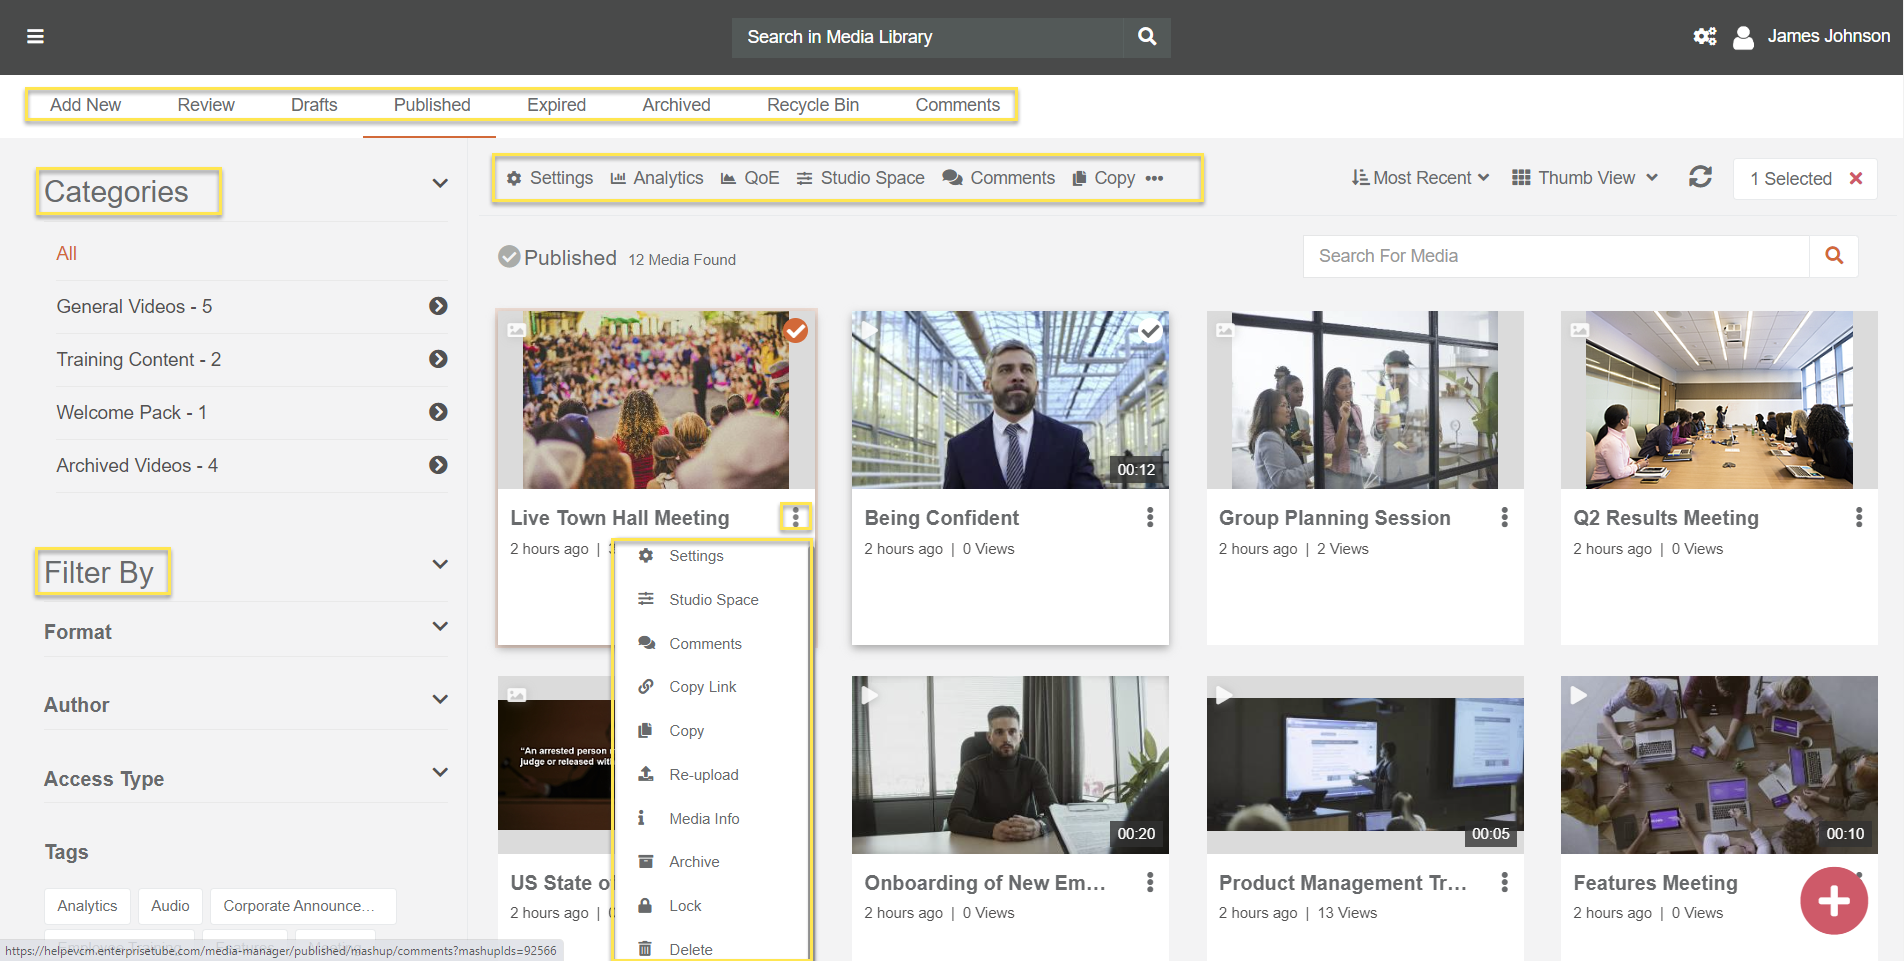Uncheck the Live Town Hall Meeting selection
This screenshot has width=1904, height=961.
click(x=796, y=330)
